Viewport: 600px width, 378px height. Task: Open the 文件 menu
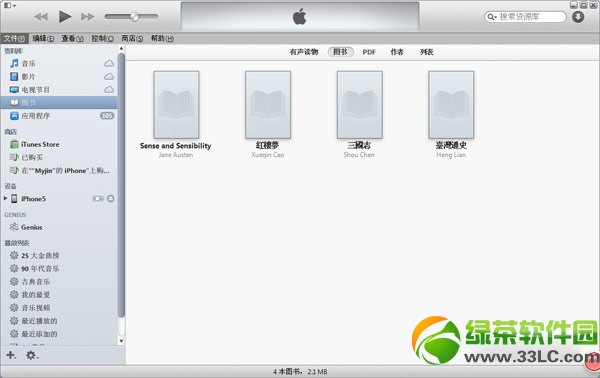(x=14, y=38)
